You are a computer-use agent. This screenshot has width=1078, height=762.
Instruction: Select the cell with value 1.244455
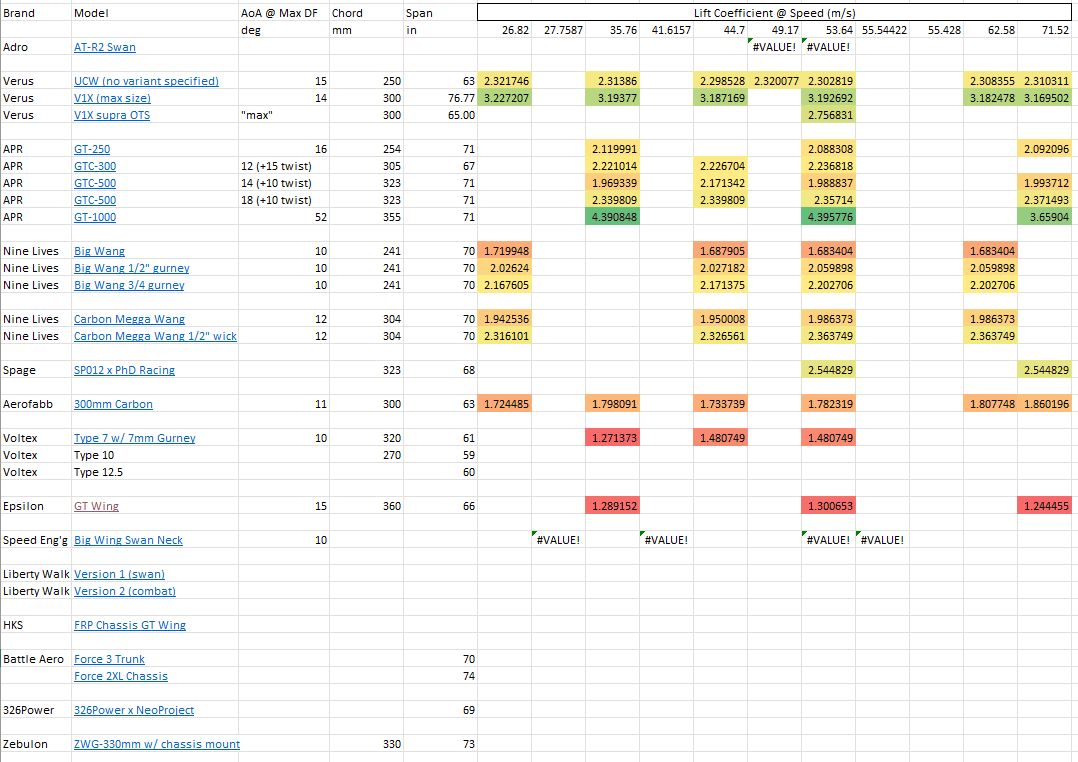click(1044, 506)
